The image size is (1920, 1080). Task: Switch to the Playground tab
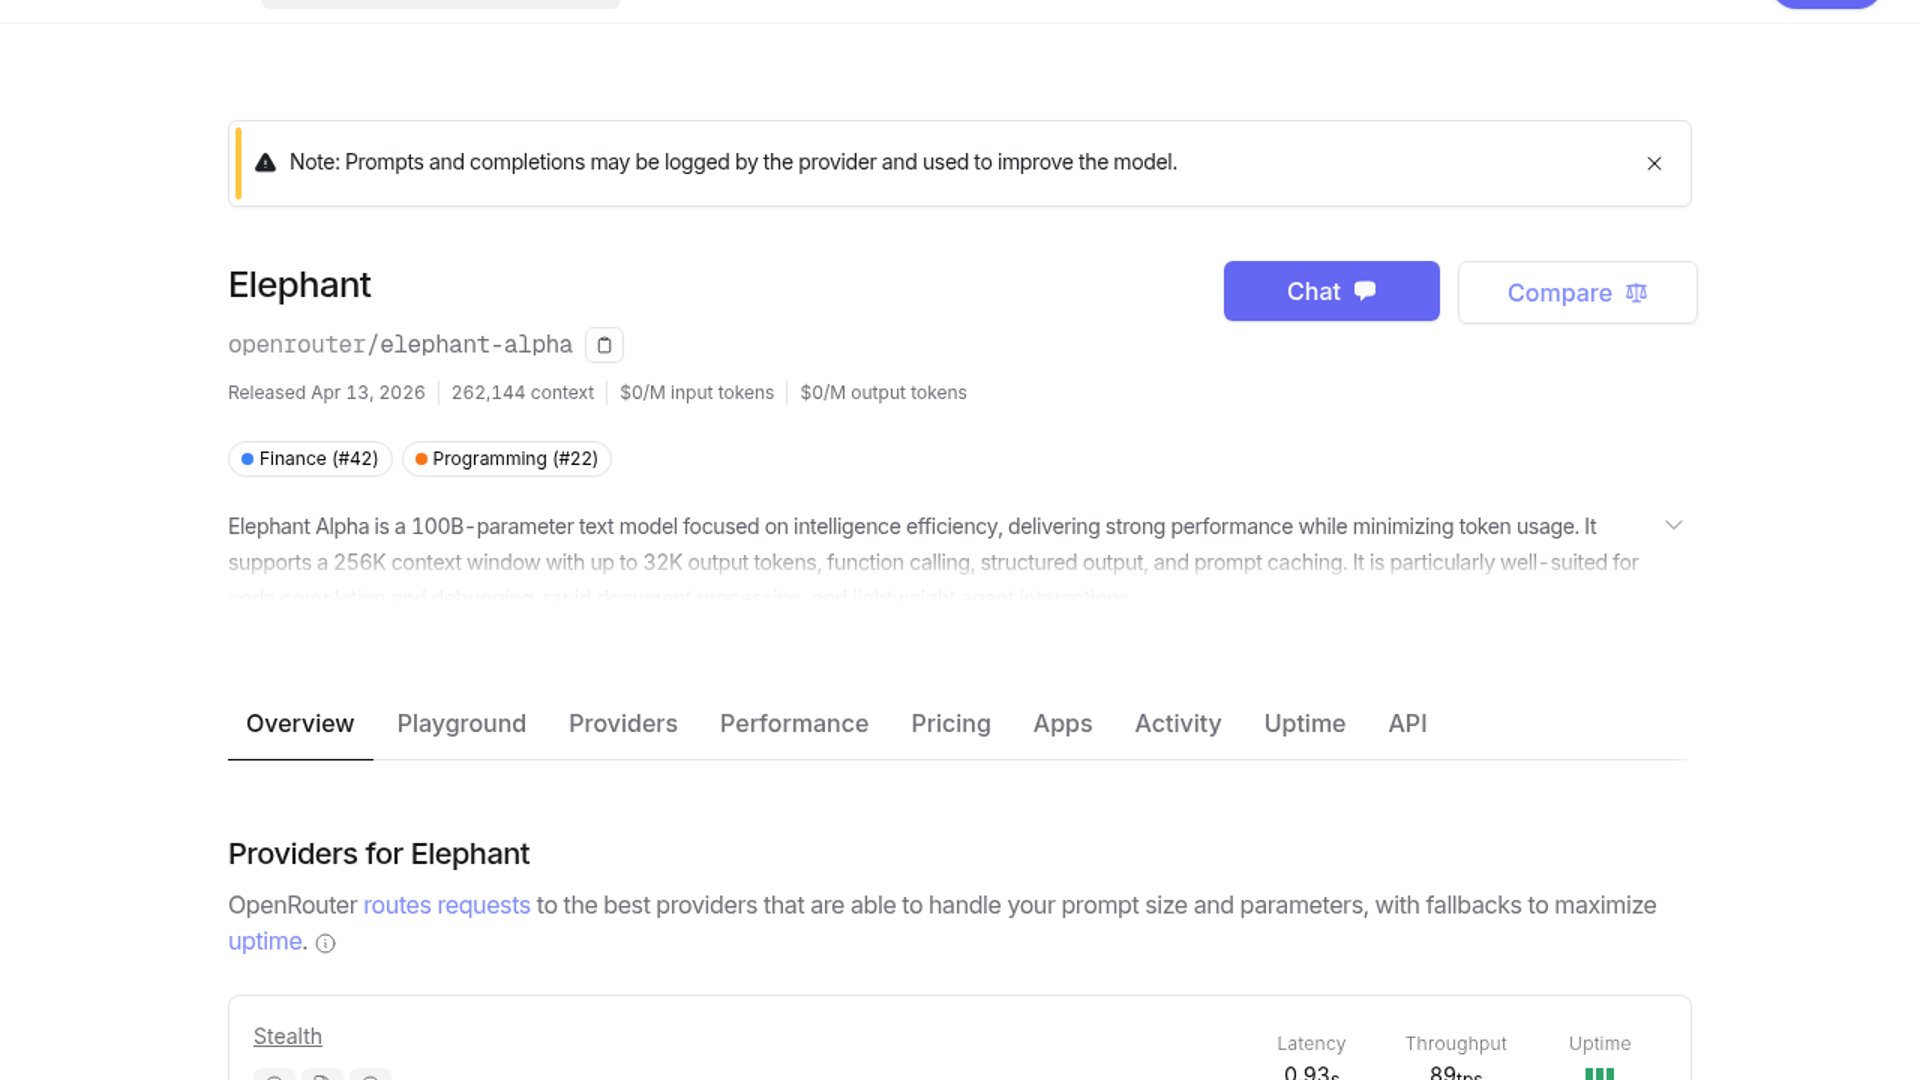461,723
